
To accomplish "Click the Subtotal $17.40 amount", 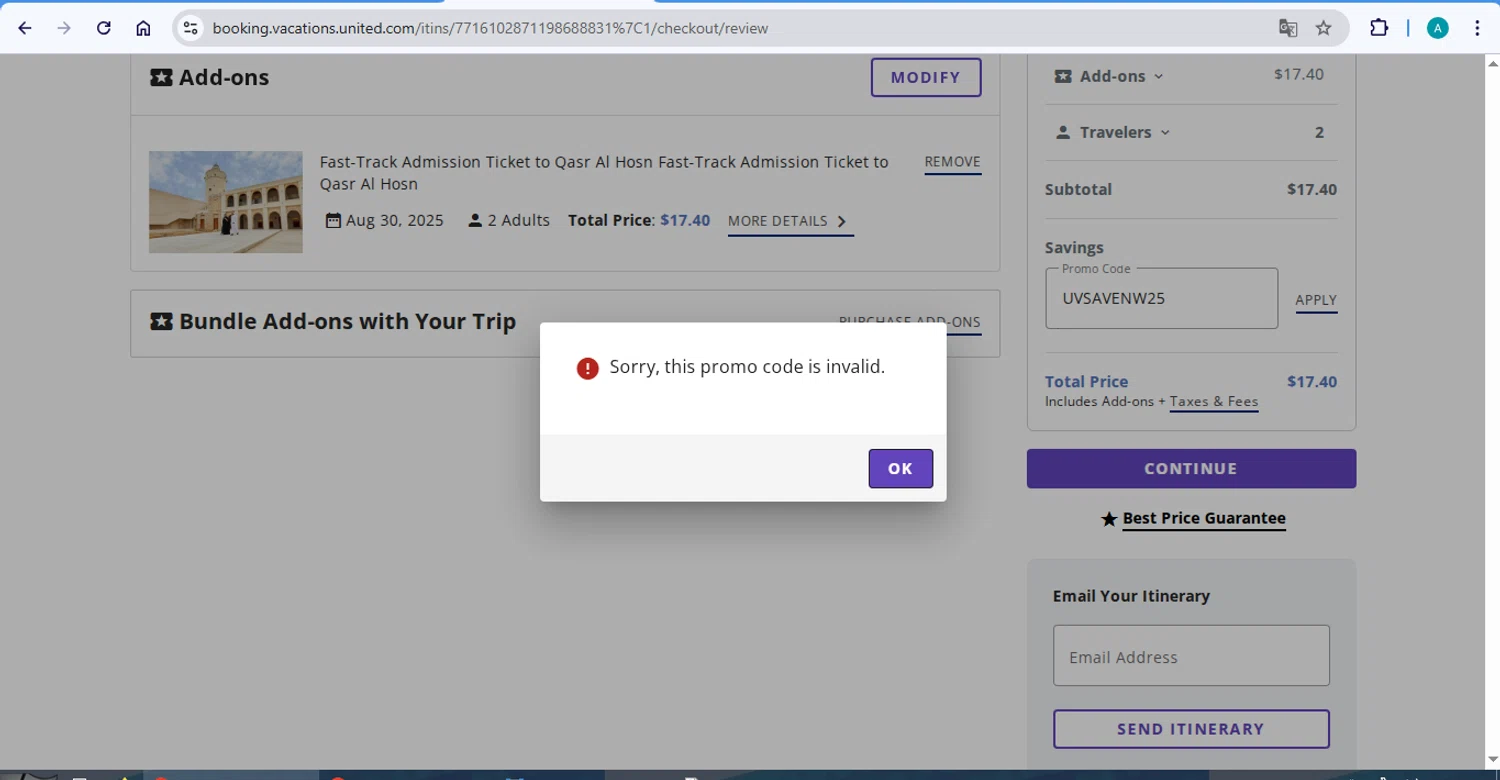I will tap(1312, 189).
